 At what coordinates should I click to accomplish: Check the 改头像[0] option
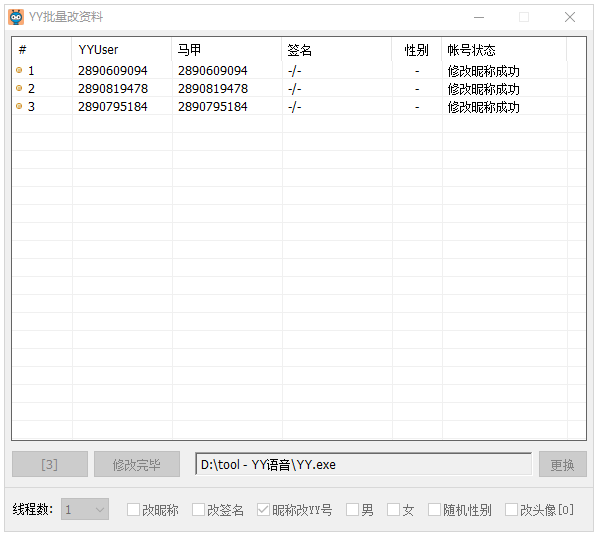click(x=511, y=510)
